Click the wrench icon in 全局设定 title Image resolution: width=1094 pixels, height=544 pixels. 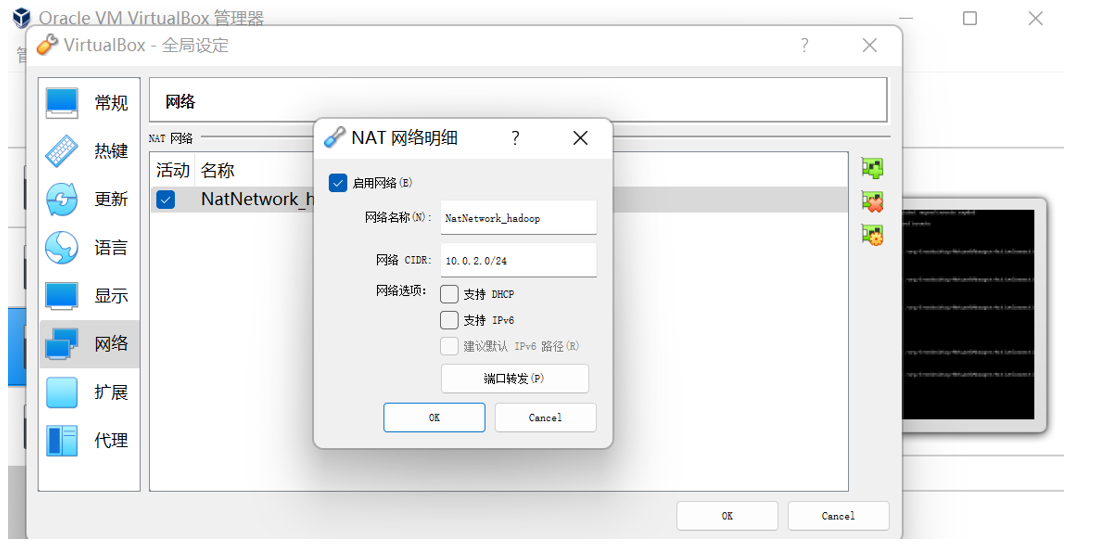coord(47,45)
